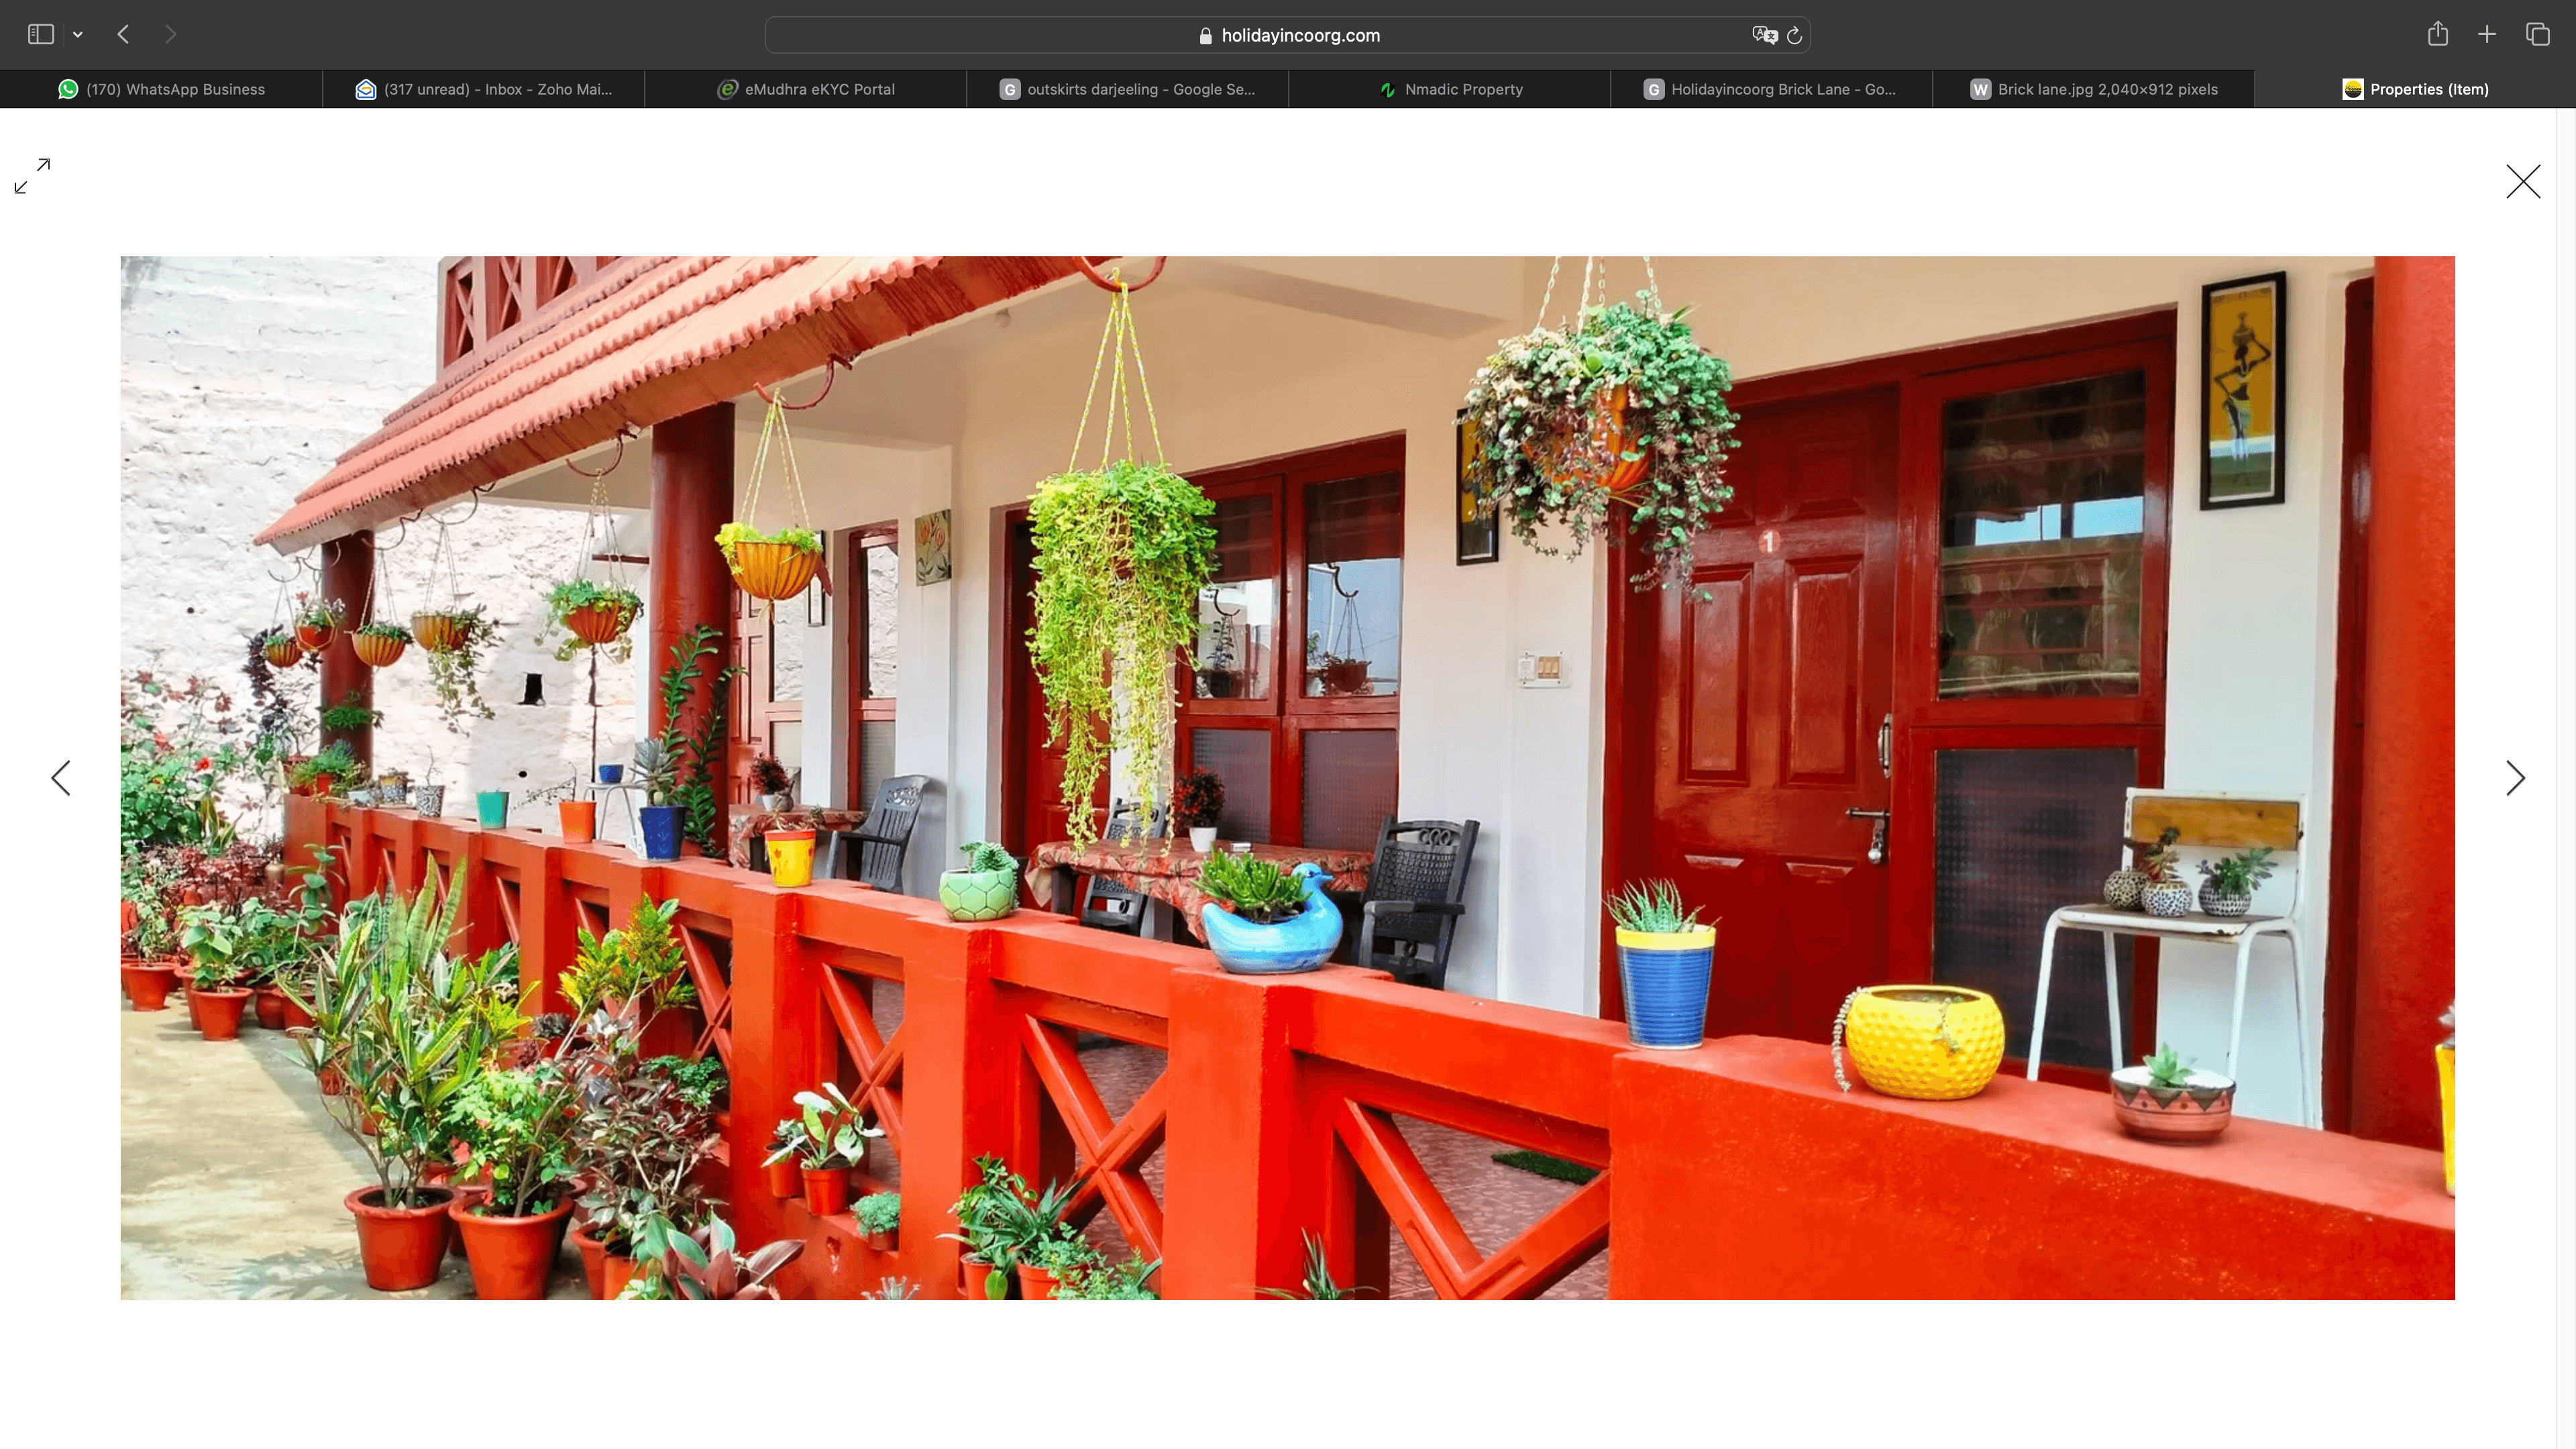Open the Nmadic Property tab
Screen dimensions: 2576x1449
point(1450,89)
